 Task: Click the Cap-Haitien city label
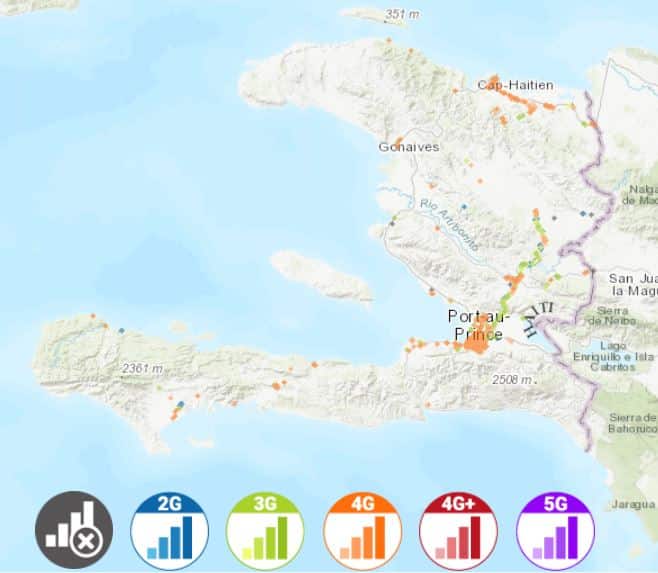click(515, 86)
